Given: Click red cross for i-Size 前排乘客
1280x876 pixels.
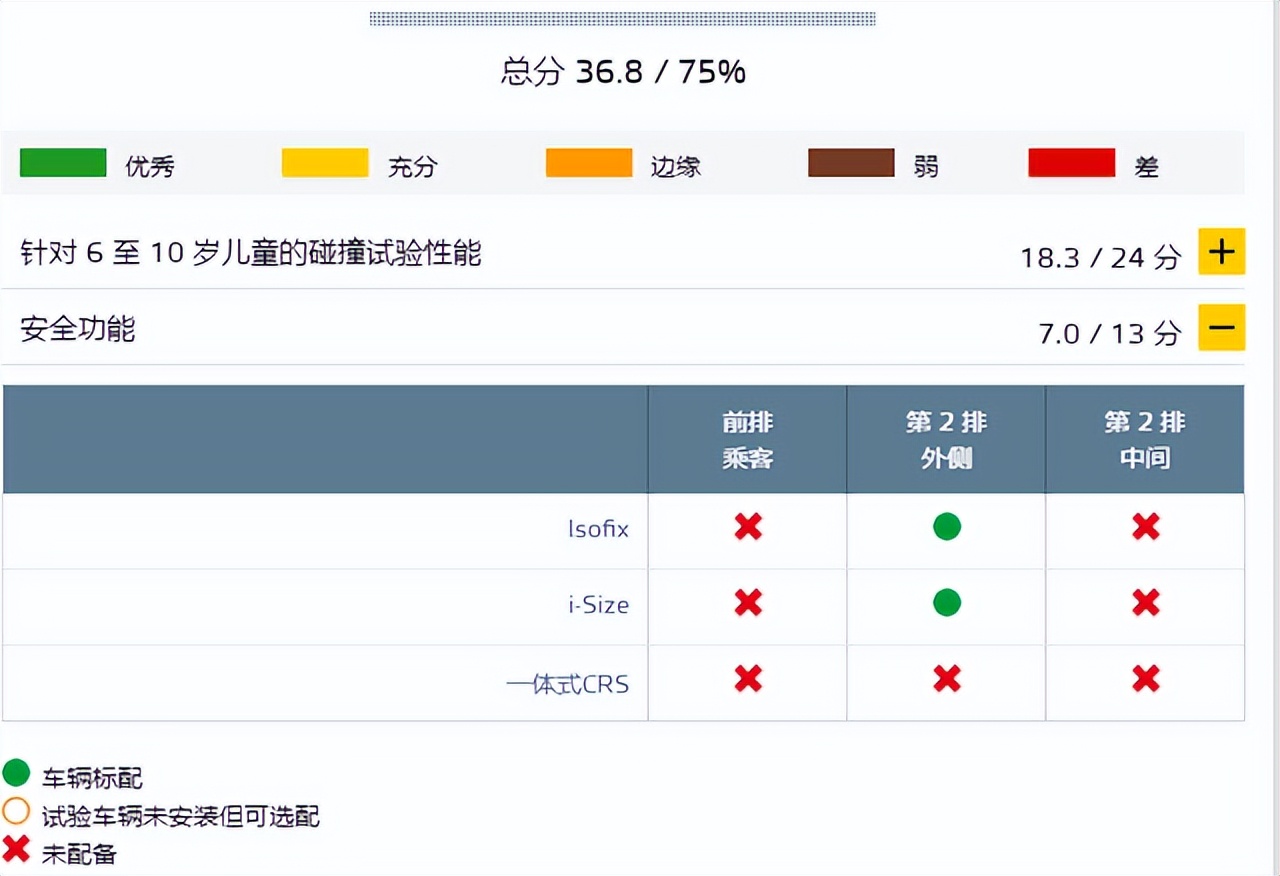Looking at the screenshot, I should point(748,603).
